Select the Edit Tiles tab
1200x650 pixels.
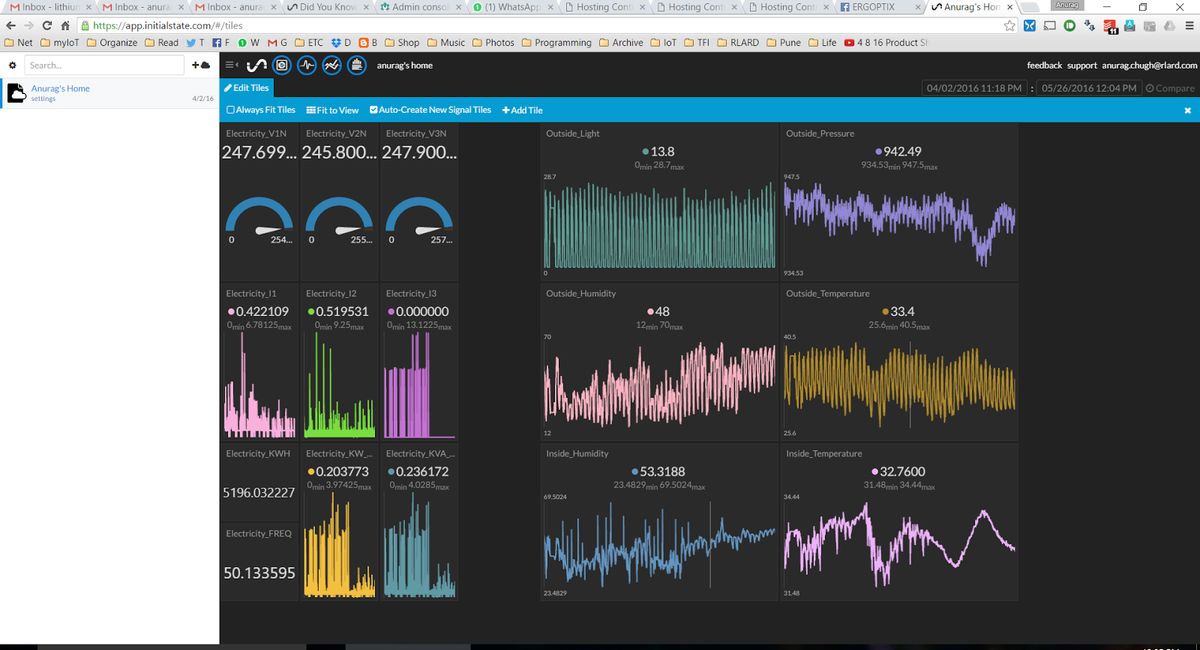point(246,88)
